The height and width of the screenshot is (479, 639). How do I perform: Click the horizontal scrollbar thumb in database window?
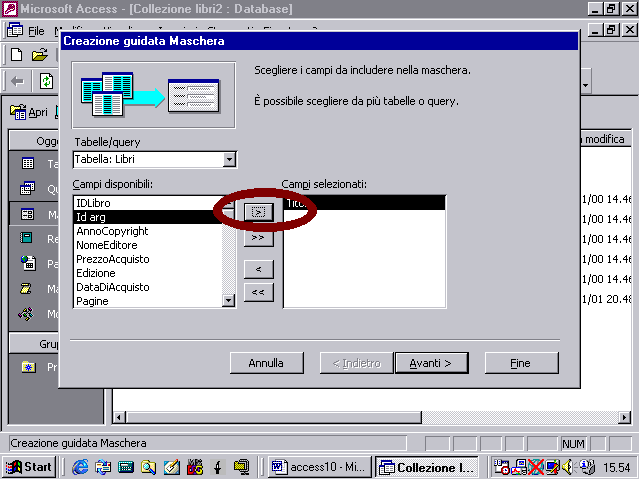pos(273,417)
